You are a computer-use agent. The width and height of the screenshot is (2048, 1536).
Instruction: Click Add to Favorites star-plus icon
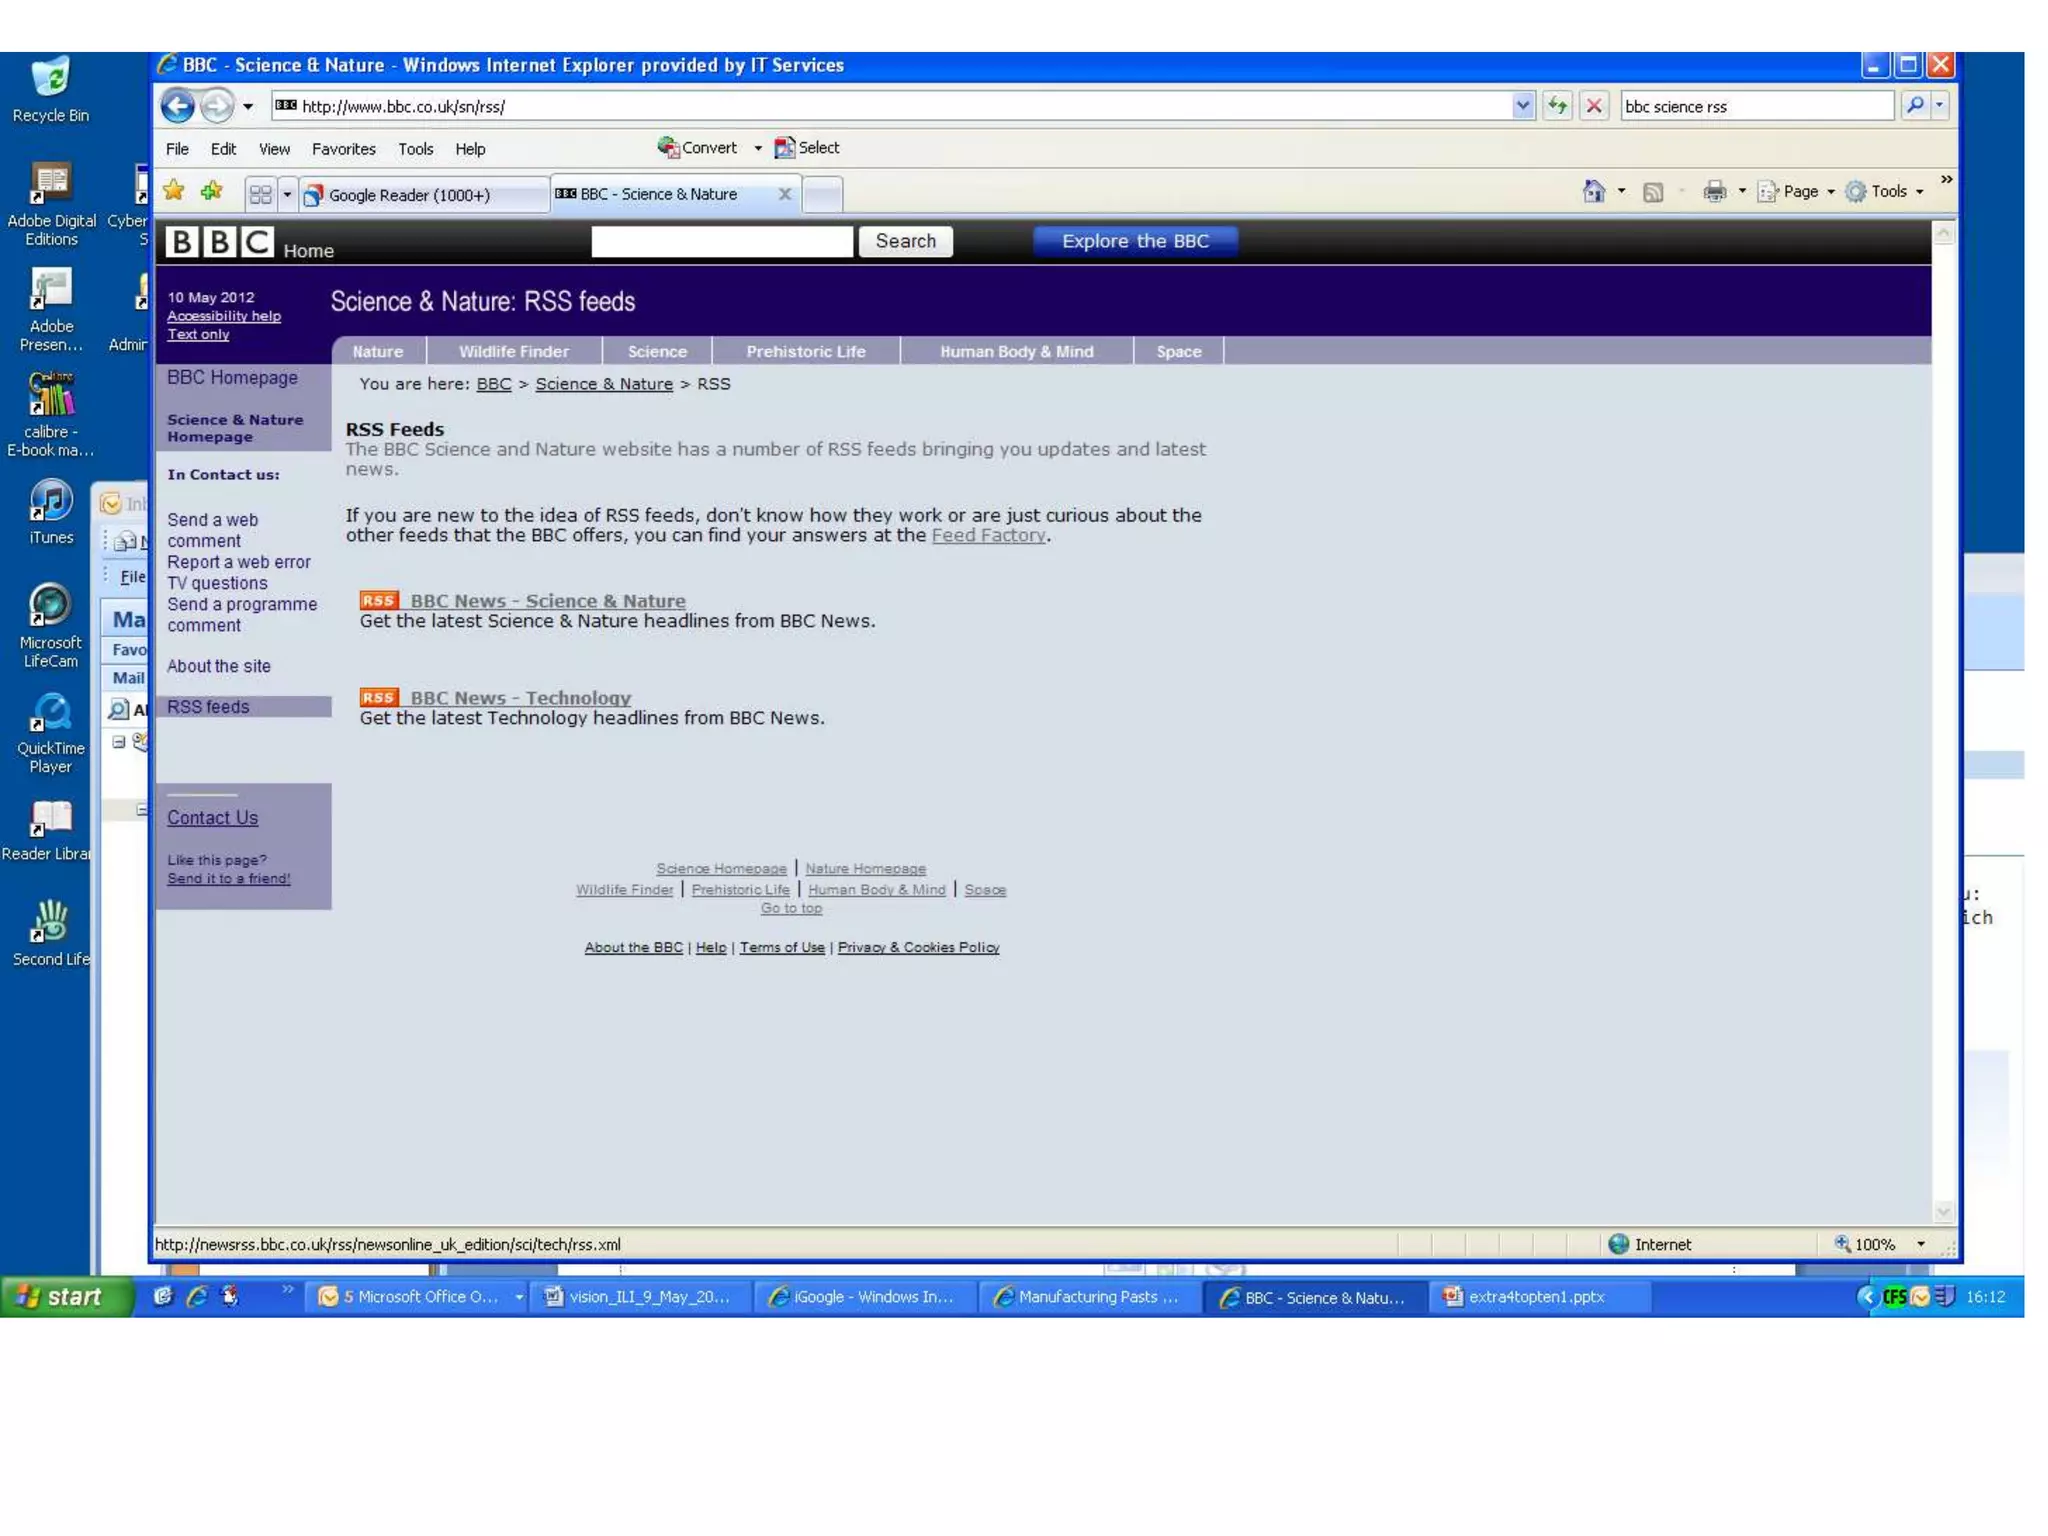coord(211,191)
